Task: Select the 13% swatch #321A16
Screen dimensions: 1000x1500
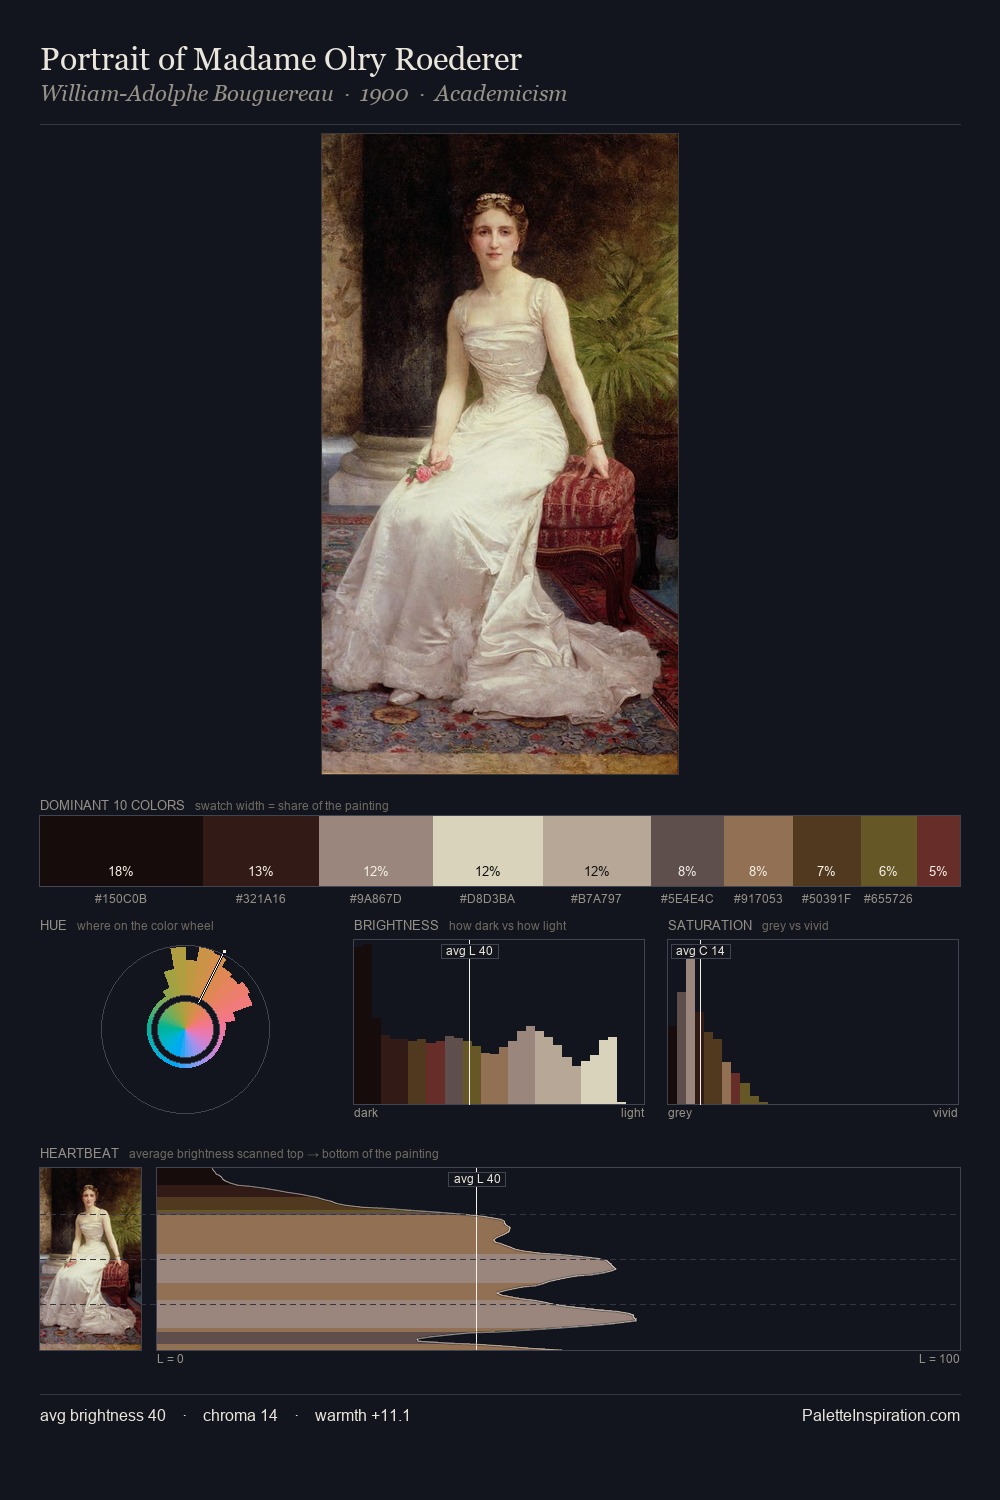Action: (261, 851)
